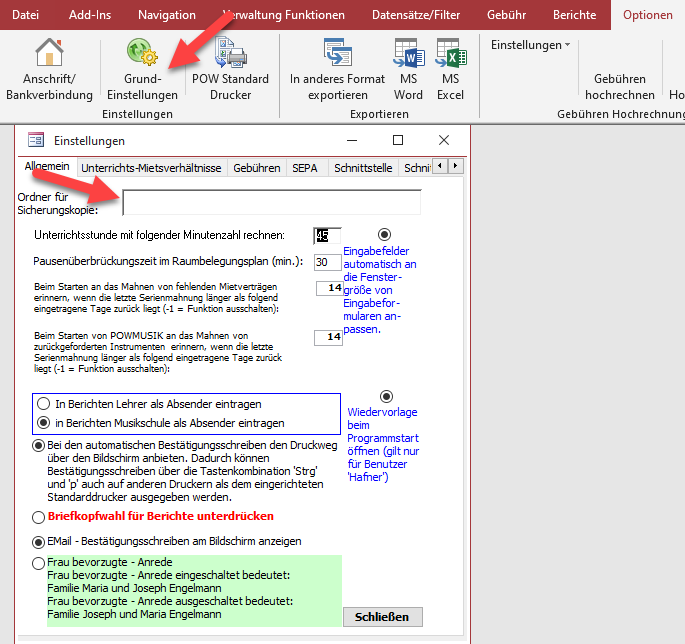The image size is (685, 644).
Task: Select POW Standard Drucker icon
Action: click(x=230, y=53)
